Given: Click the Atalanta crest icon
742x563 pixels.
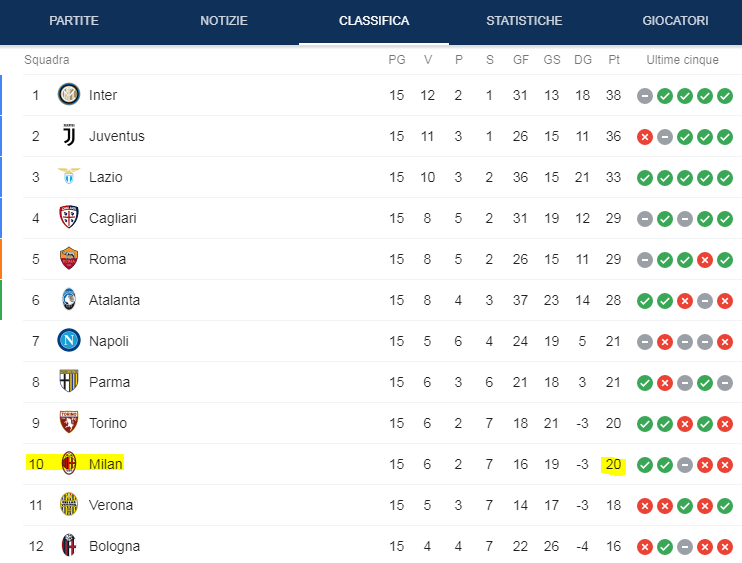Looking at the screenshot, I should pos(68,300).
